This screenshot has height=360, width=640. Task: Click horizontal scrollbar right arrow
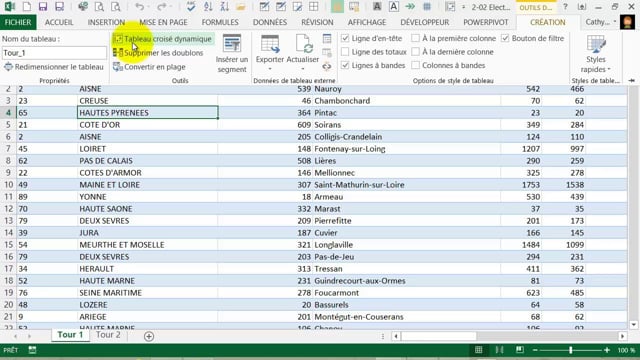[x=622, y=336]
